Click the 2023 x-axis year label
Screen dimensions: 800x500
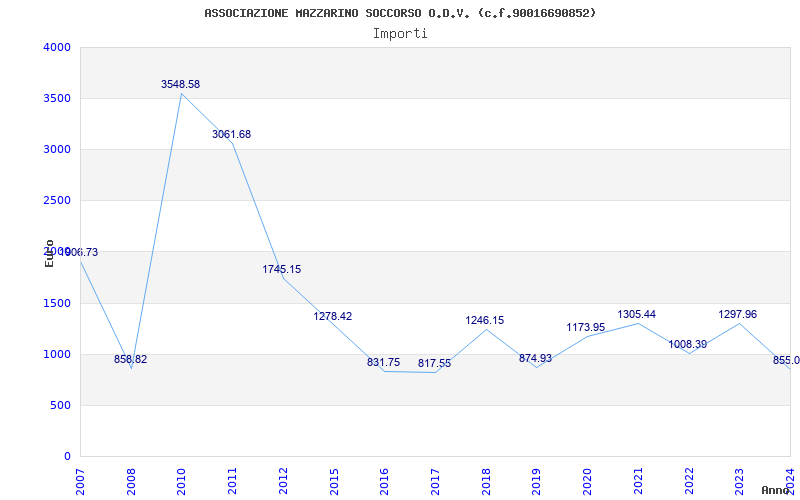(738, 480)
